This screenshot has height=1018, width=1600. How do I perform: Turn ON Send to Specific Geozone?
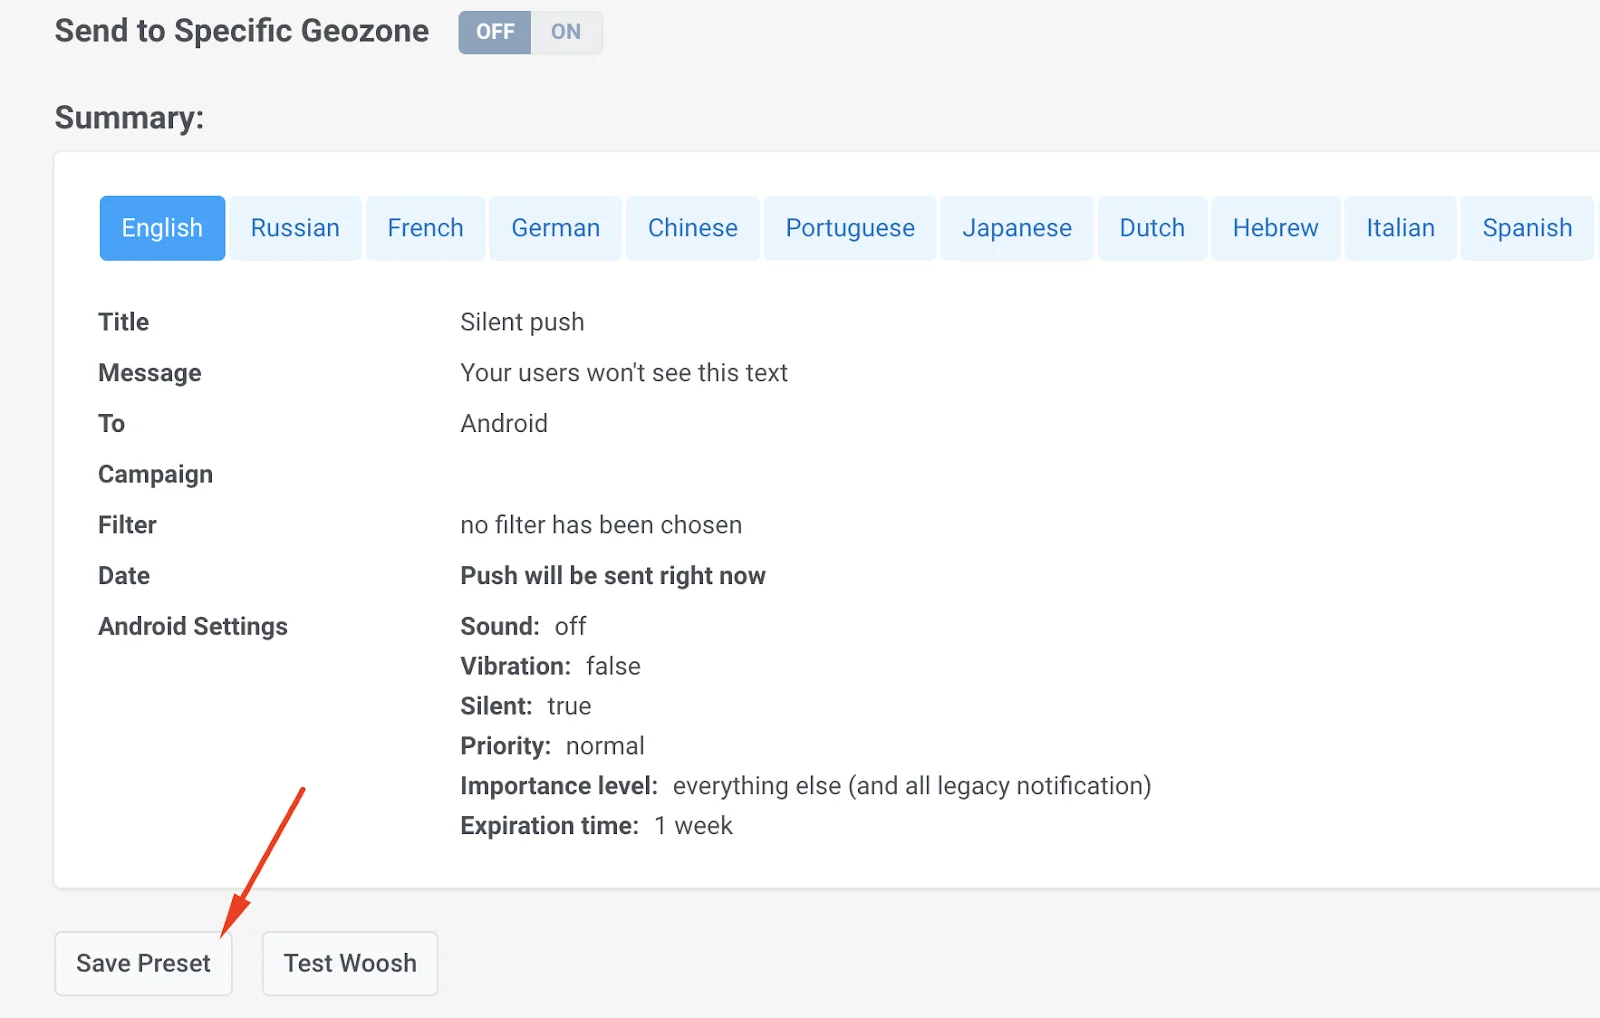[x=566, y=31]
